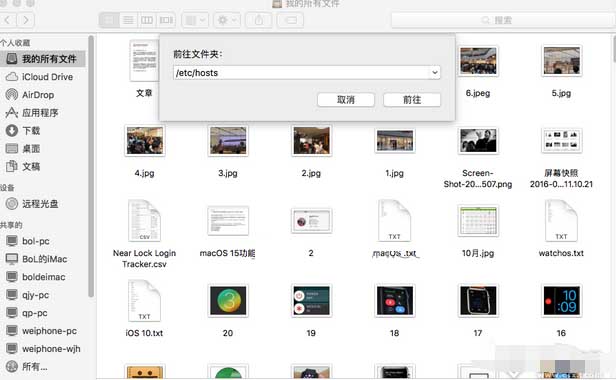
Task: Select the 文章 document file
Action: pyautogui.click(x=144, y=61)
